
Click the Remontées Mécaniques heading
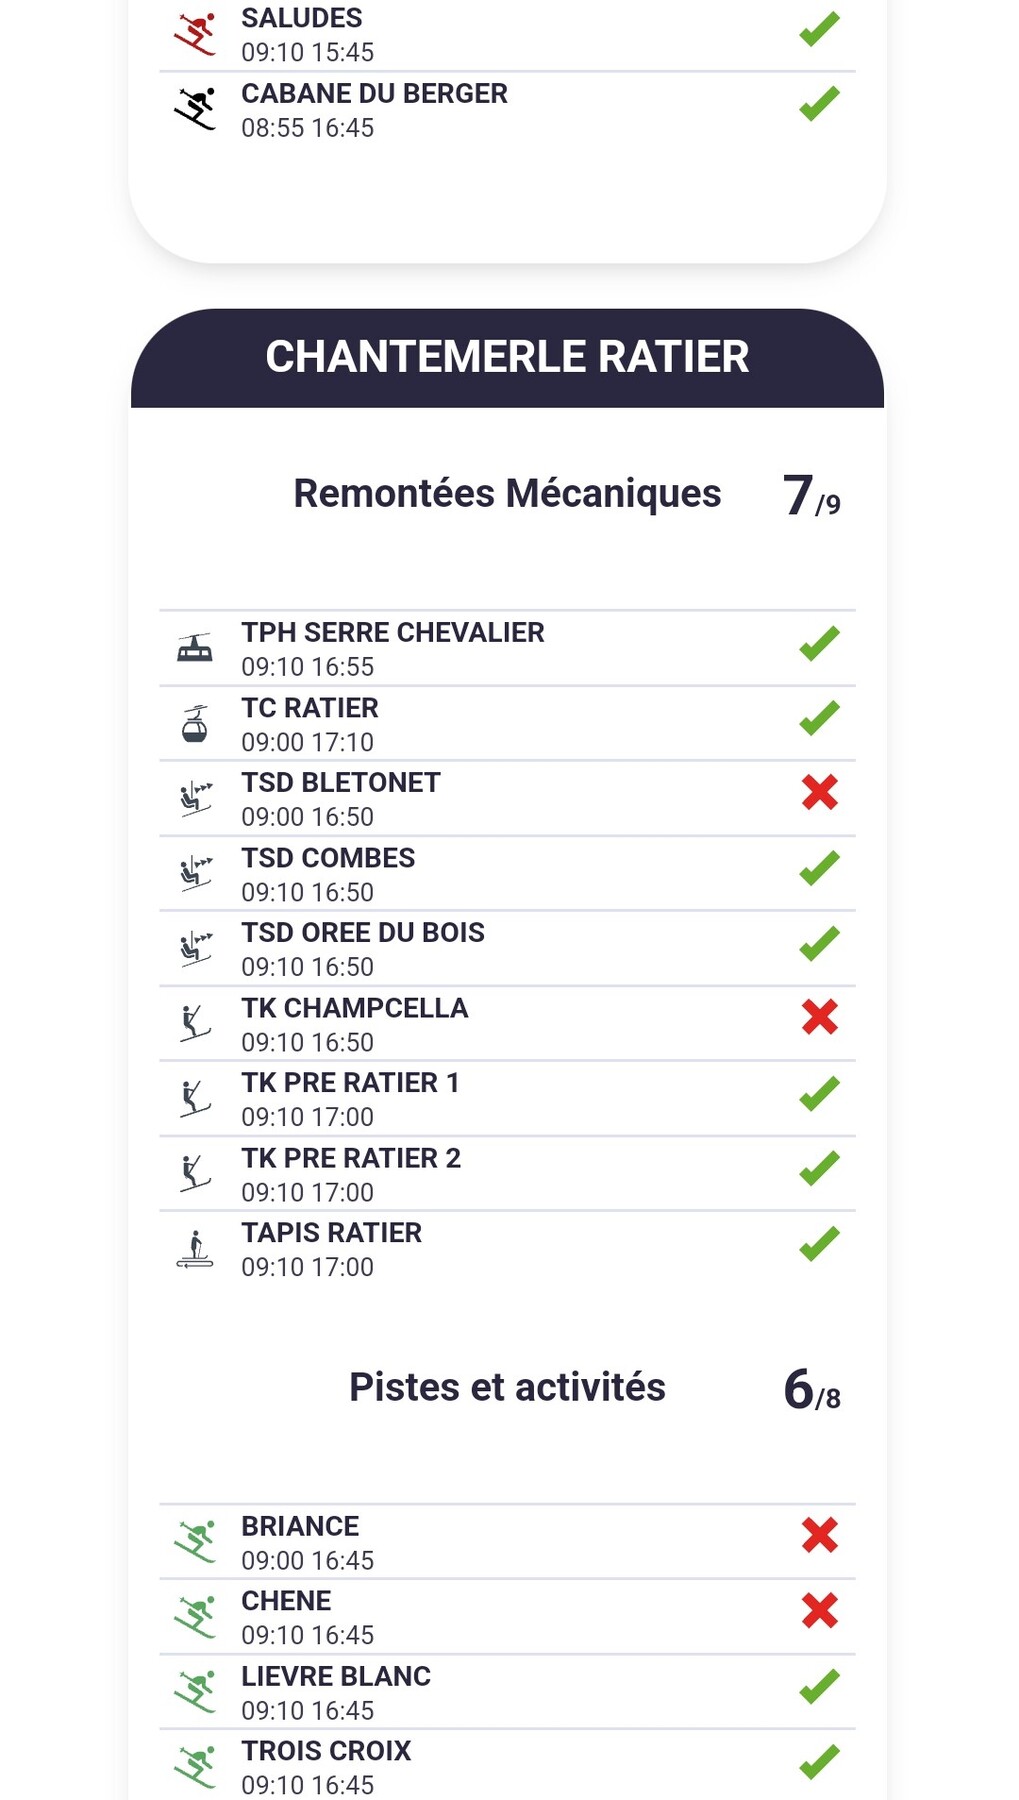click(507, 494)
